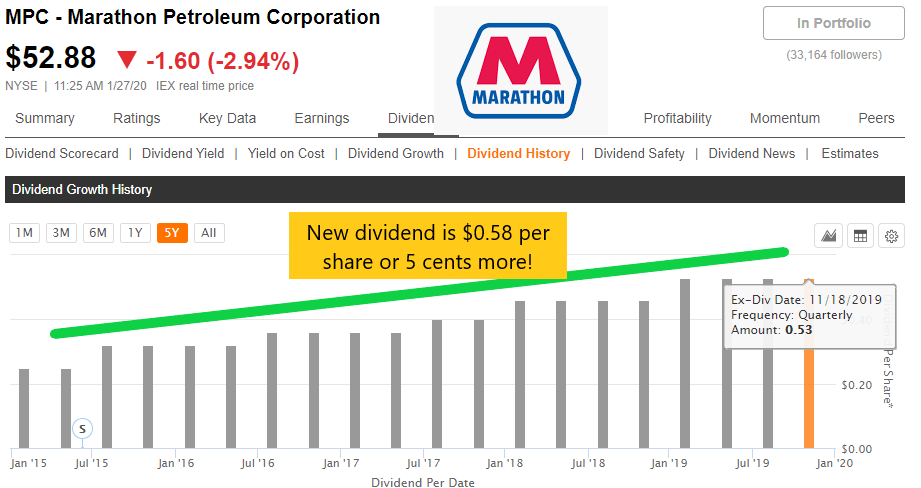View the Yield on Cost section

(x=287, y=153)
